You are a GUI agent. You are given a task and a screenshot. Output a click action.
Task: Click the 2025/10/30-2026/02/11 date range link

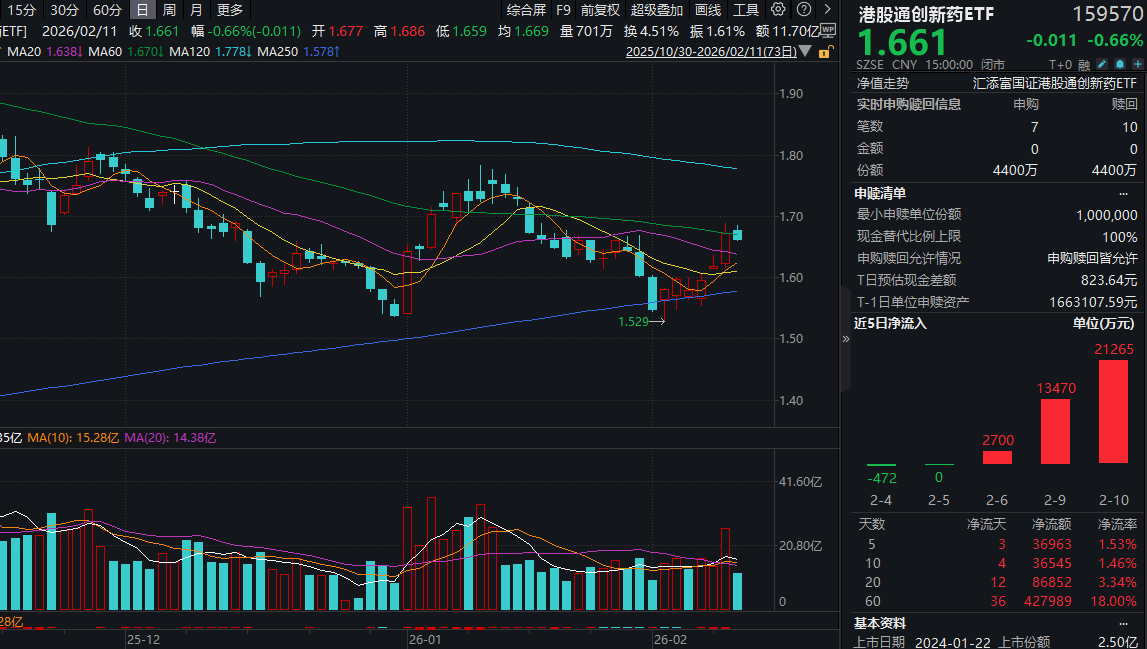[x=711, y=52]
